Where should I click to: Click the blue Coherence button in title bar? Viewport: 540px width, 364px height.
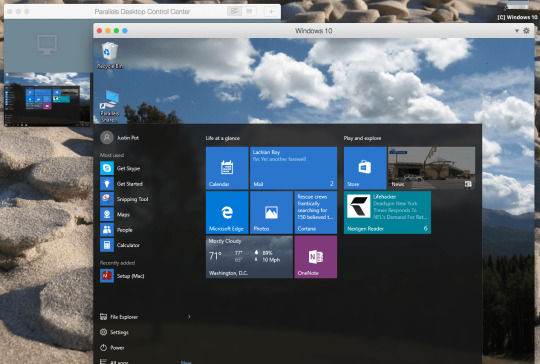(125, 31)
